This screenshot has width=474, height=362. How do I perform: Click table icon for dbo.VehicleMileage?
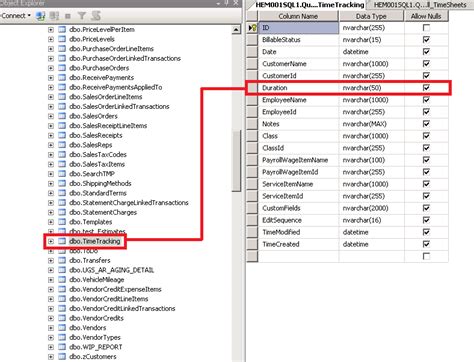click(62, 279)
